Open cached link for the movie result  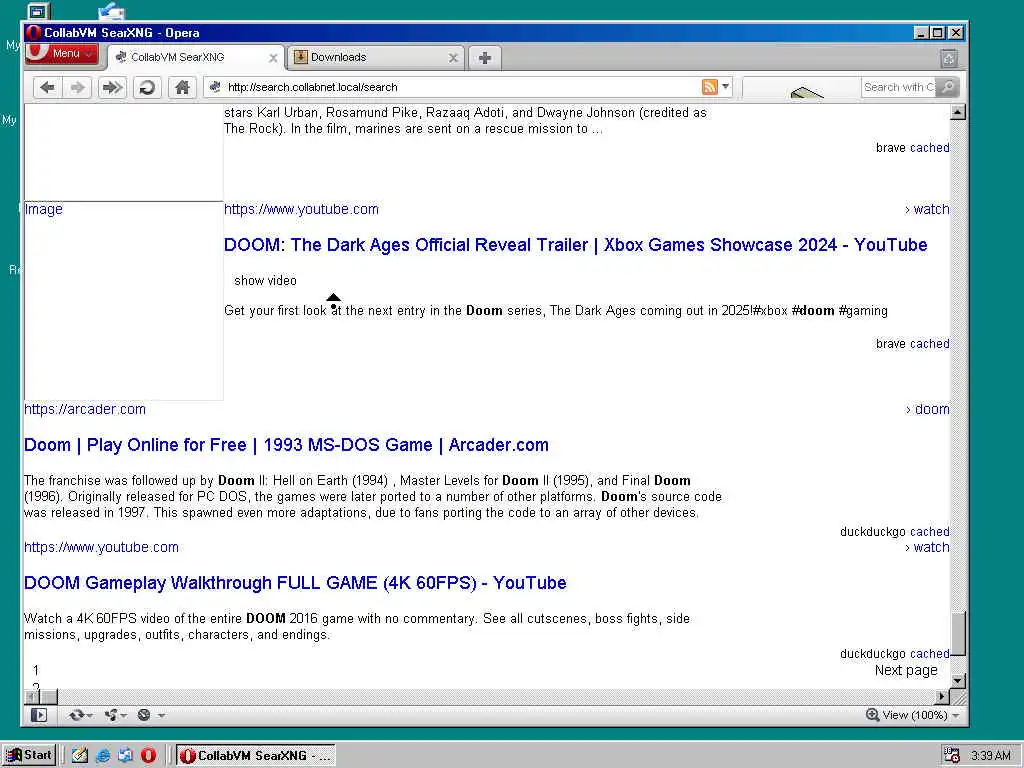[929, 148]
